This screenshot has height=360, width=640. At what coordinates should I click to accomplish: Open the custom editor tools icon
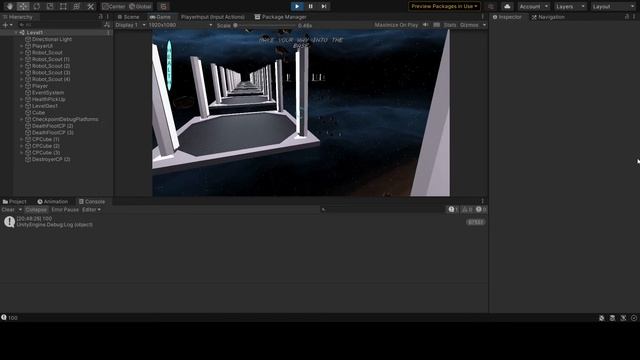91,7
